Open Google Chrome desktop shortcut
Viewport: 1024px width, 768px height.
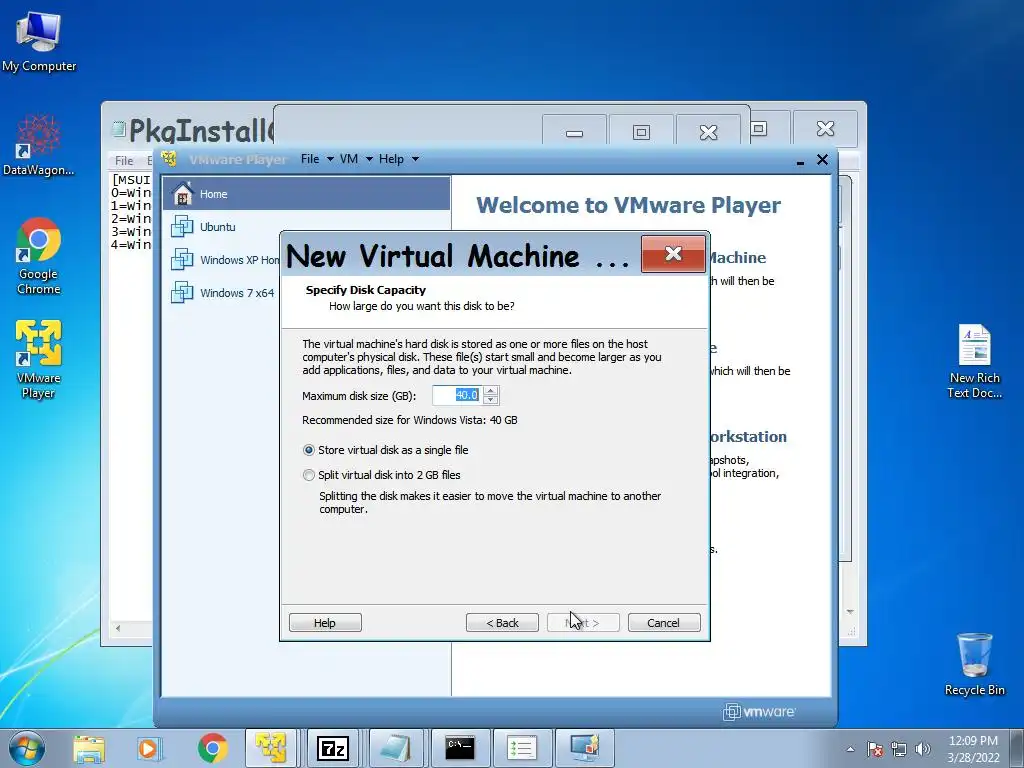coord(39,256)
